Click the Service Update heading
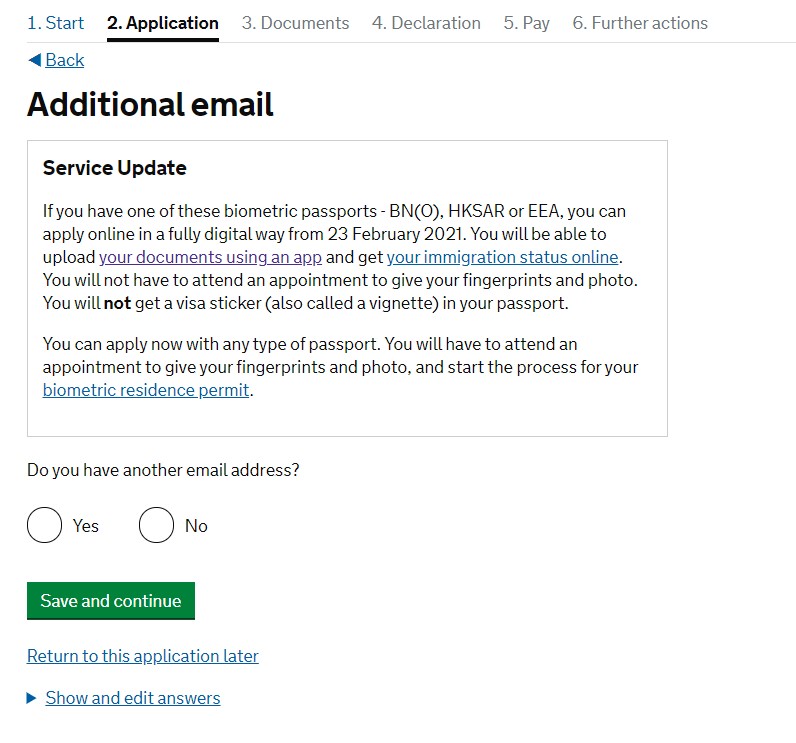 pos(115,168)
